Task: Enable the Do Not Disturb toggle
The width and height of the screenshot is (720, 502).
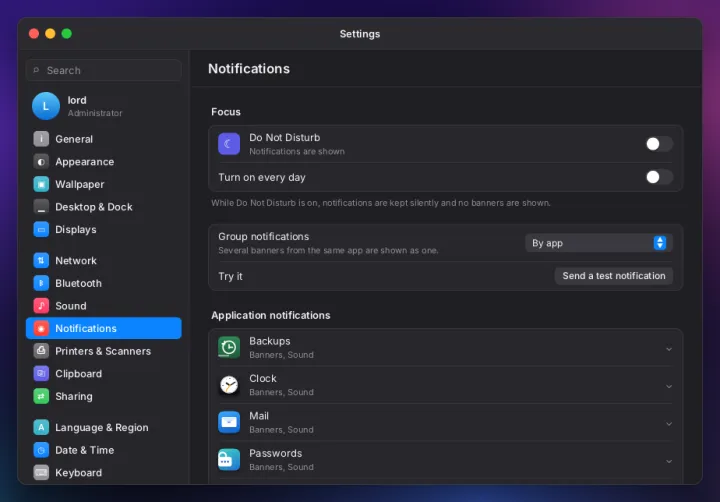Action: pos(659,144)
